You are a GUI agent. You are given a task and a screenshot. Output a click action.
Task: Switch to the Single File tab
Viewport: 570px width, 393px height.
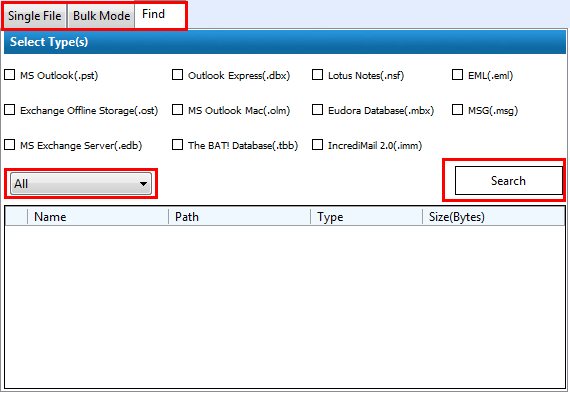[x=35, y=16]
